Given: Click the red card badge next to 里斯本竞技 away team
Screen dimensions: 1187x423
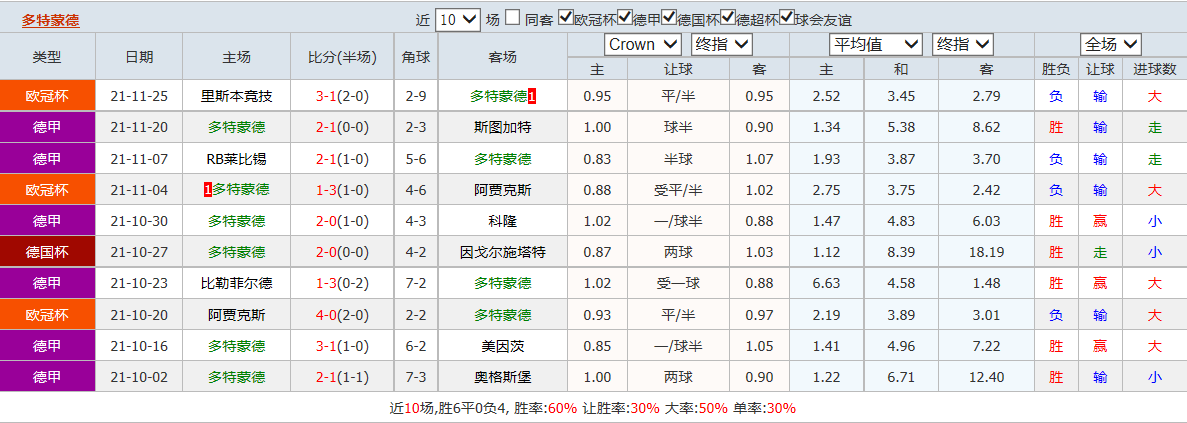Looking at the screenshot, I should click(x=532, y=96).
